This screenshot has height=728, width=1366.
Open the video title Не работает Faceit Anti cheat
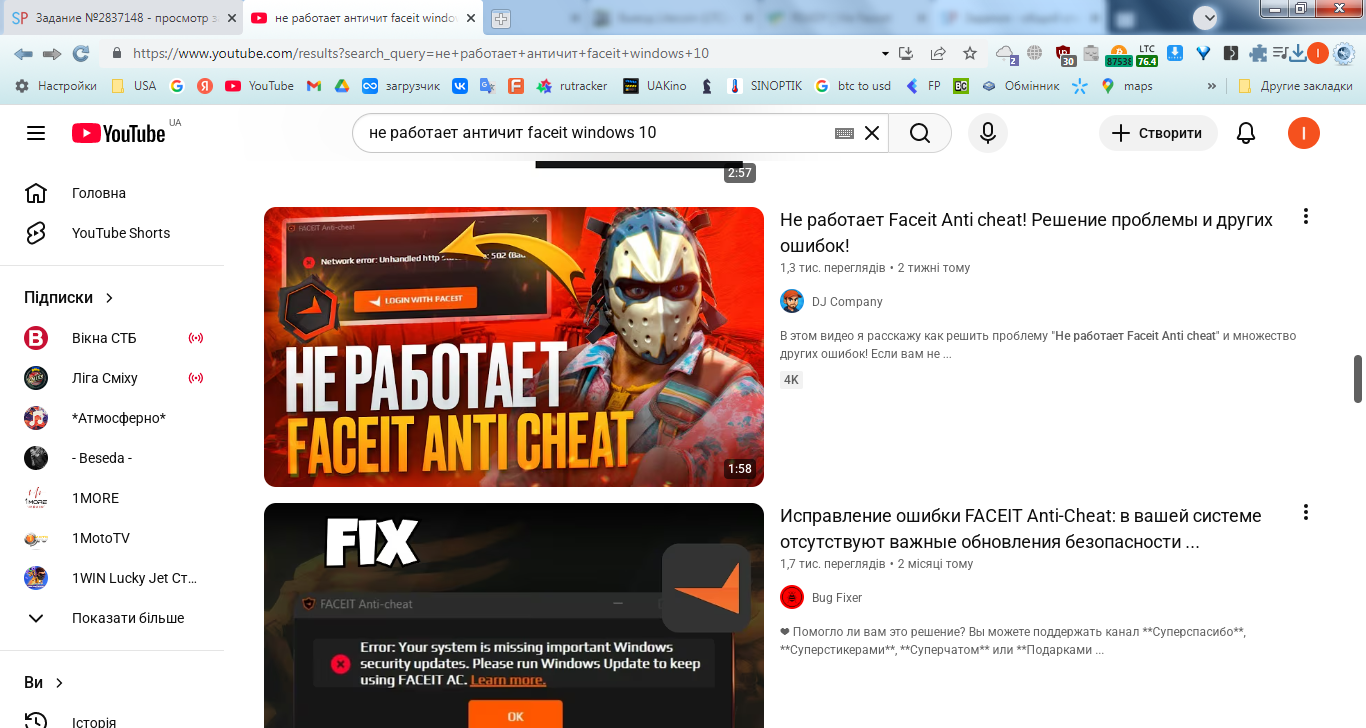(1026, 233)
